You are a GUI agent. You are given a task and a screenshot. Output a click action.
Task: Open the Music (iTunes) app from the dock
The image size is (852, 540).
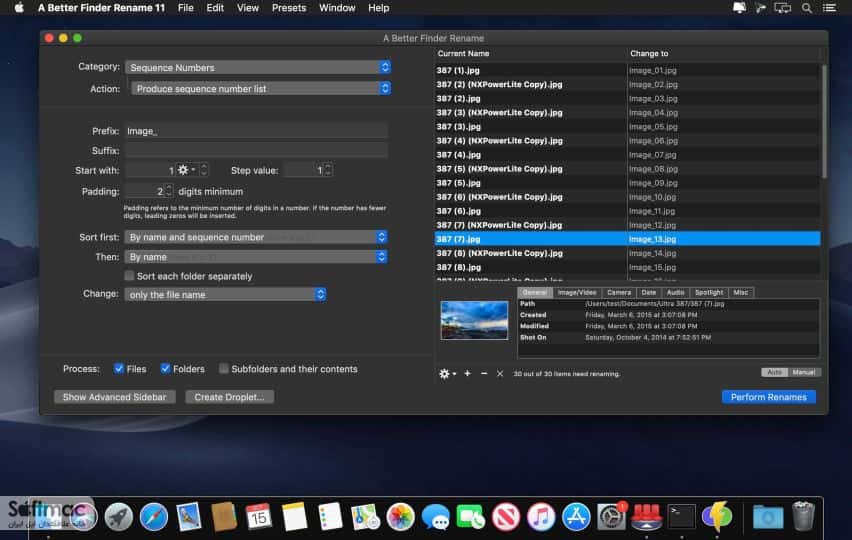(541, 517)
